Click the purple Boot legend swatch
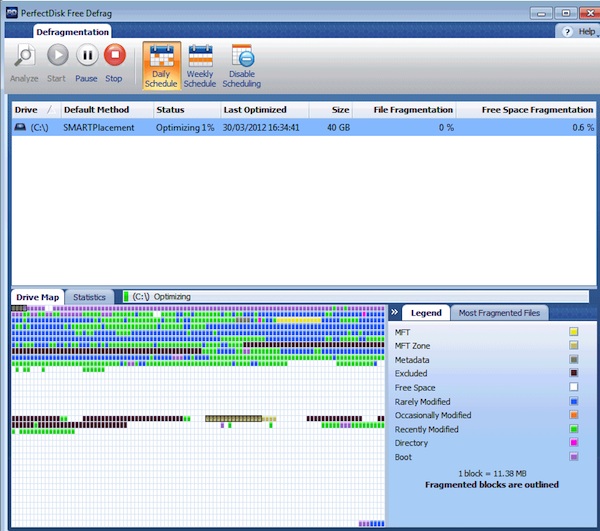600x531 pixels. click(573, 456)
